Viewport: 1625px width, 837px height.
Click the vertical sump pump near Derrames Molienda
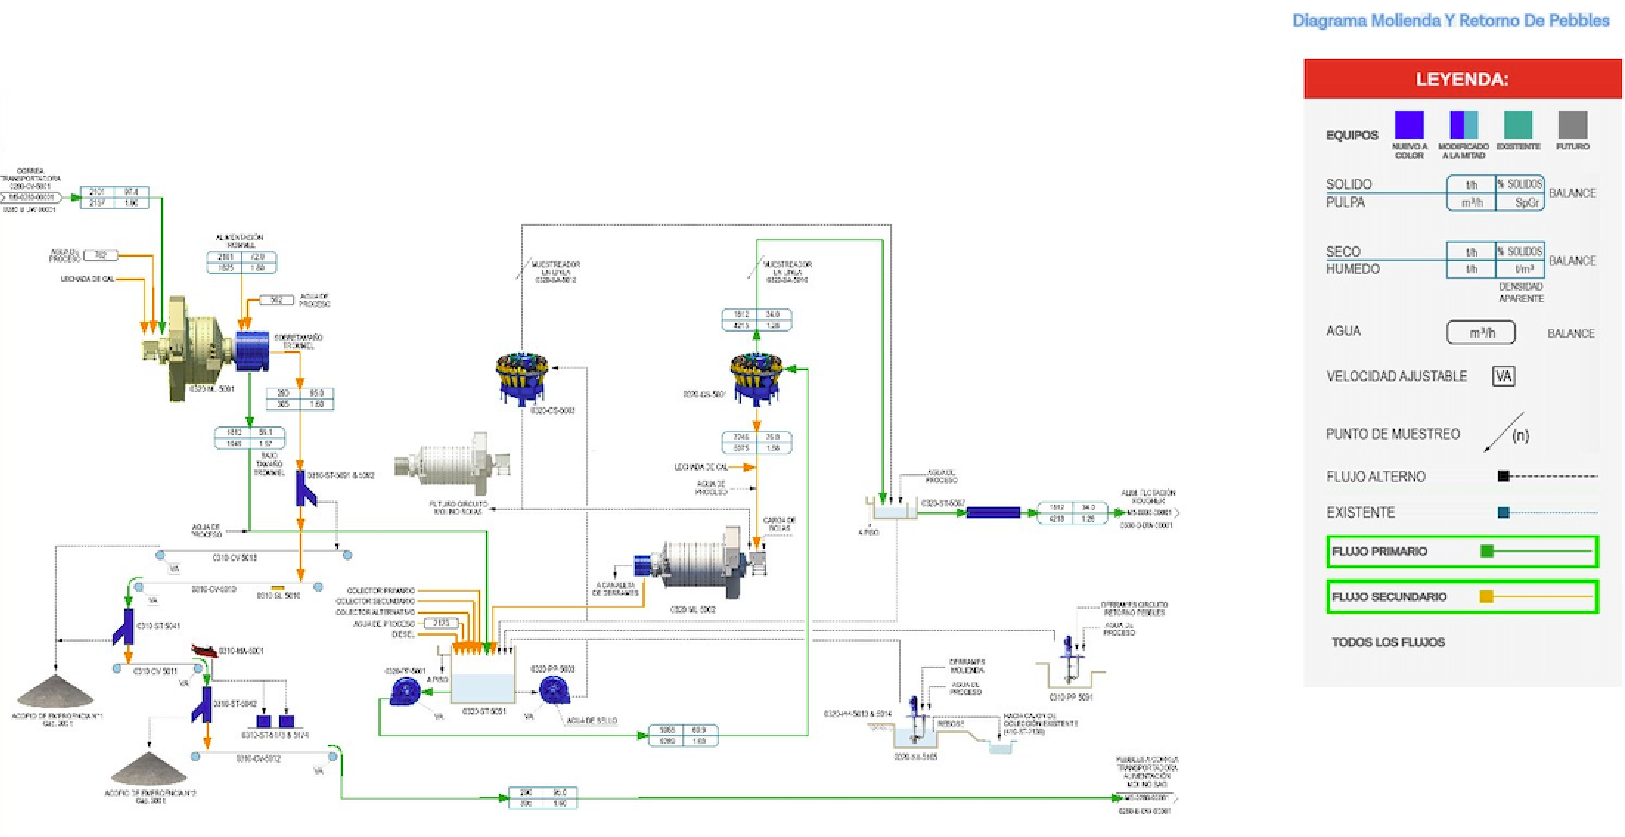point(914,720)
